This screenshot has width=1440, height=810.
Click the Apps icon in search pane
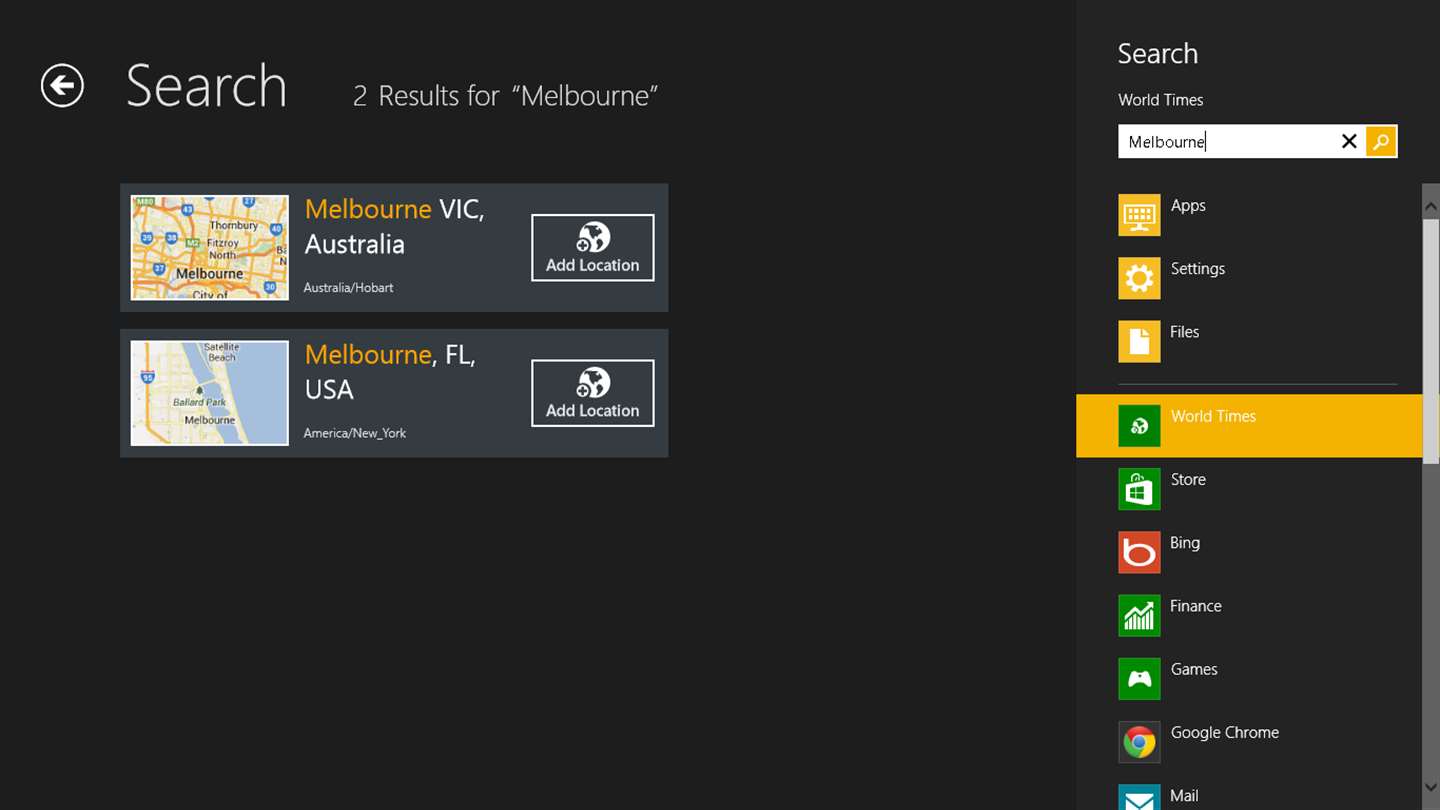(1139, 215)
